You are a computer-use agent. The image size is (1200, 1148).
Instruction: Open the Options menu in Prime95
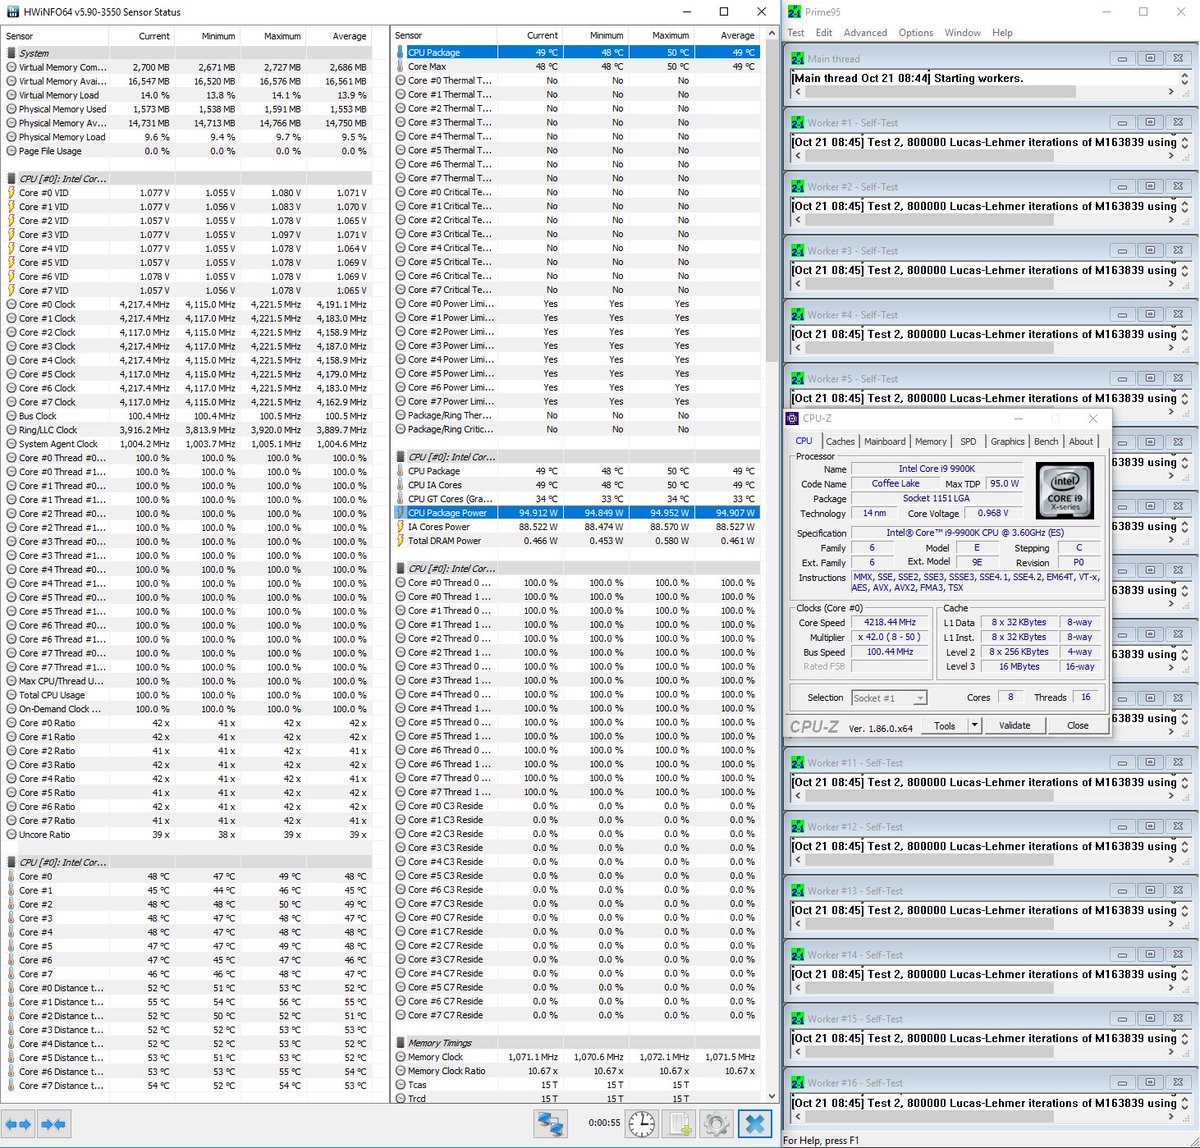(x=915, y=32)
